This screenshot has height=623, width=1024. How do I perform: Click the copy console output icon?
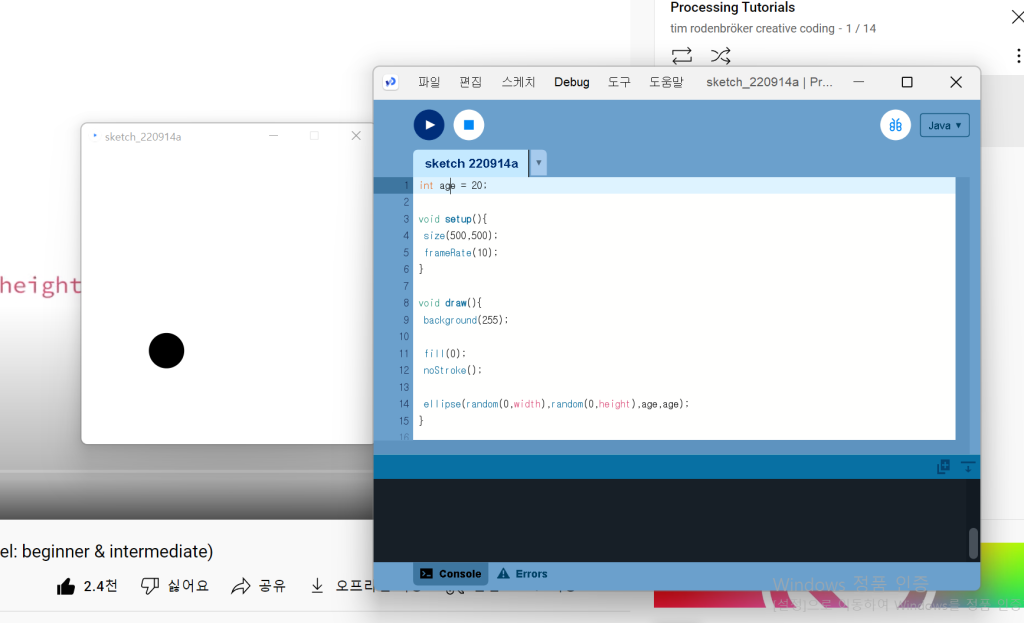click(943, 466)
